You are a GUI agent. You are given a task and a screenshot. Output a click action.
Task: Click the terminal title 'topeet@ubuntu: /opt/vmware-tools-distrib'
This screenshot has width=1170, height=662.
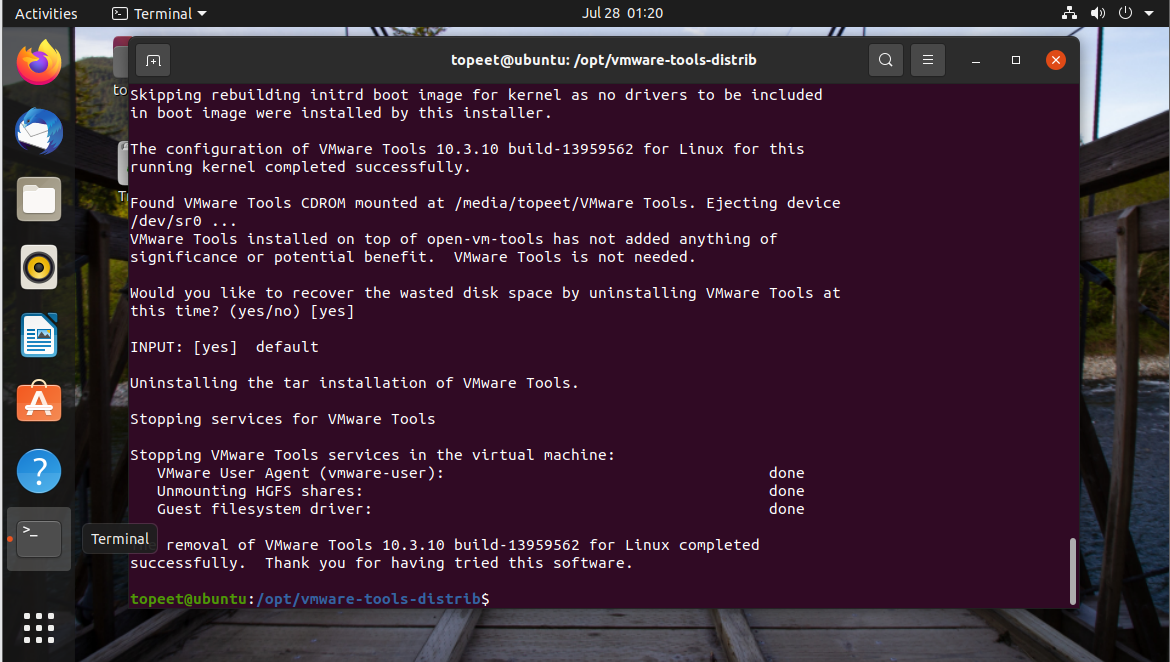pyautogui.click(x=604, y=60)
